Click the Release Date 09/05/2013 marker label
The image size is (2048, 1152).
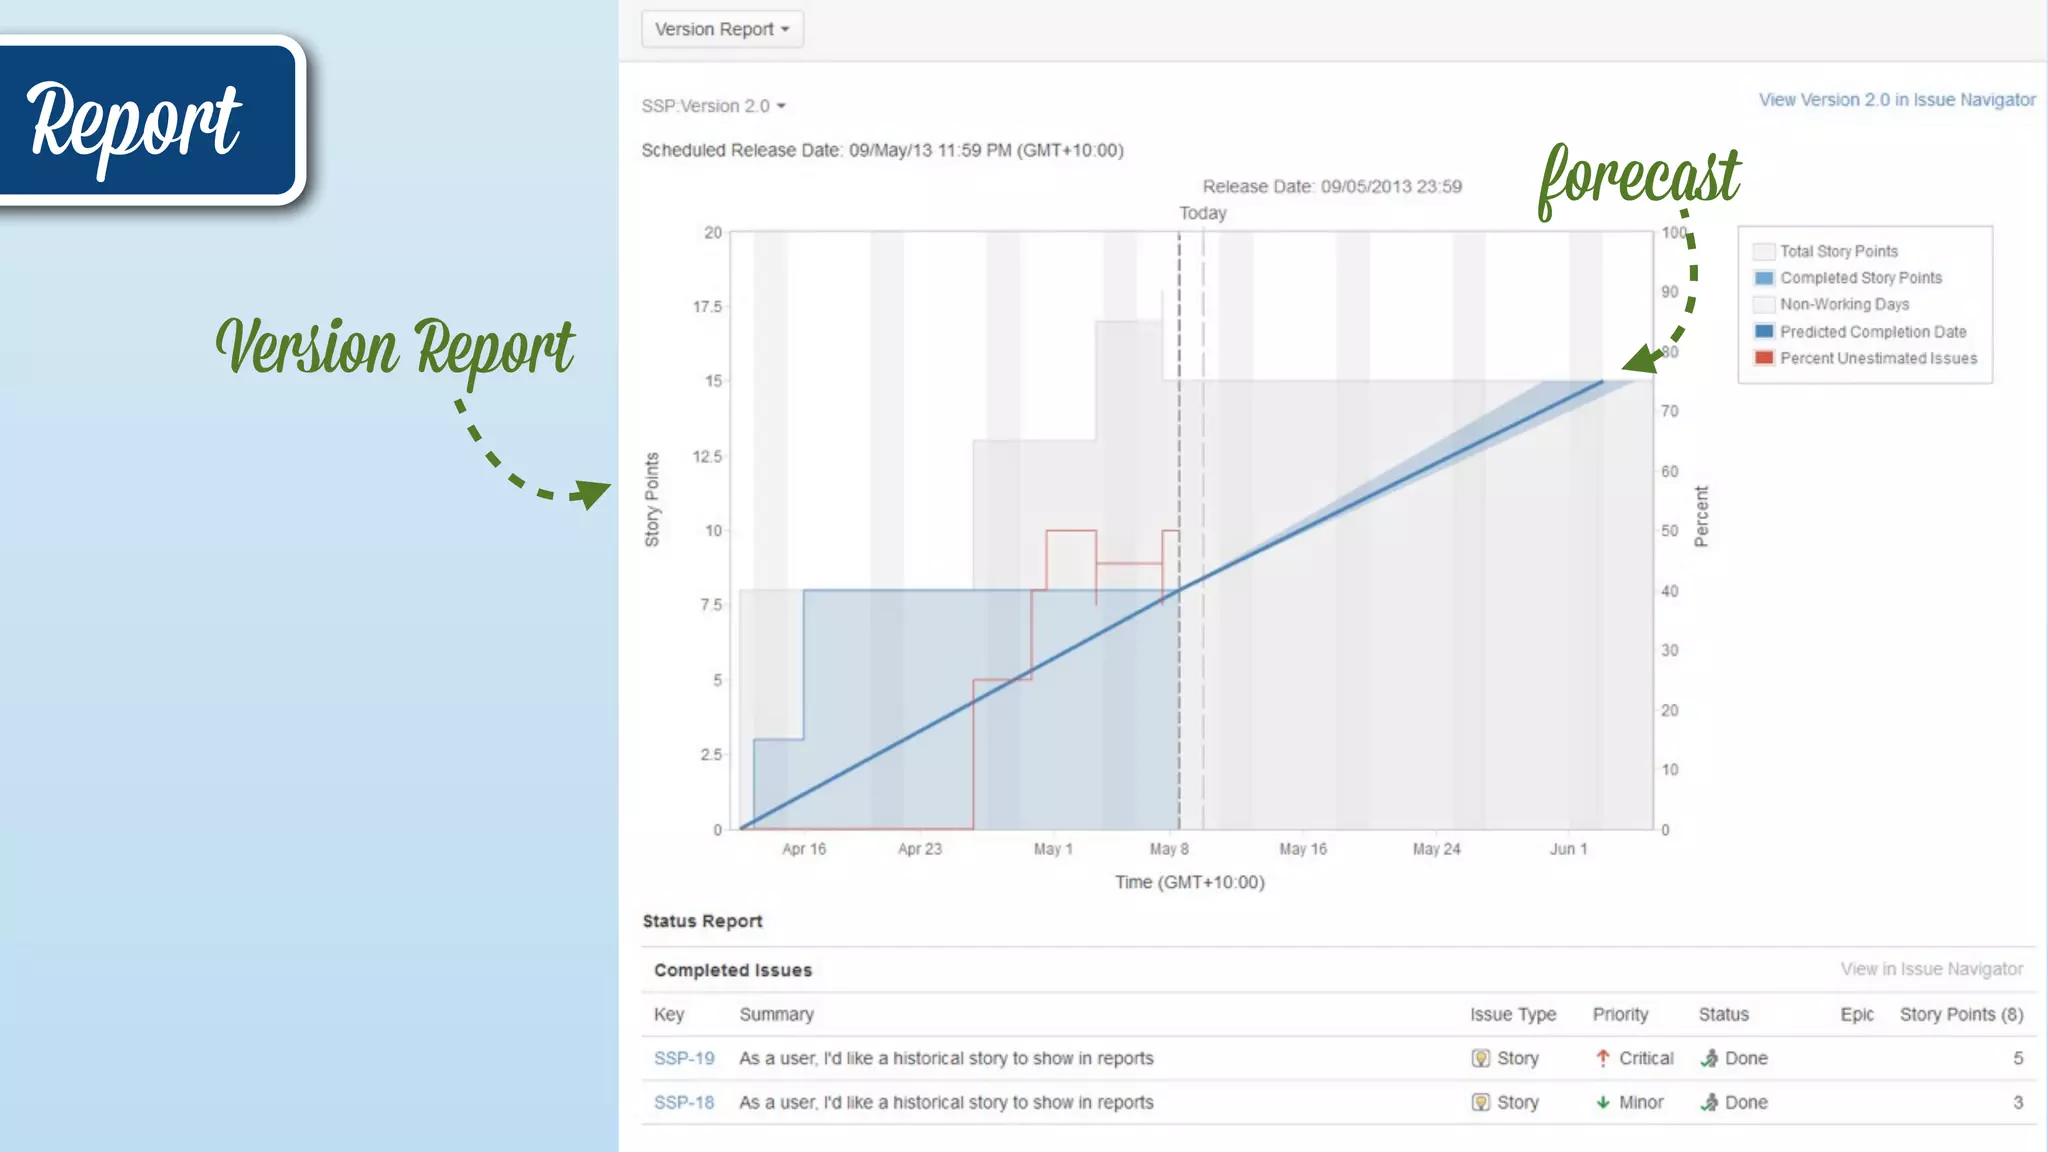click(x=1332, y=187)
